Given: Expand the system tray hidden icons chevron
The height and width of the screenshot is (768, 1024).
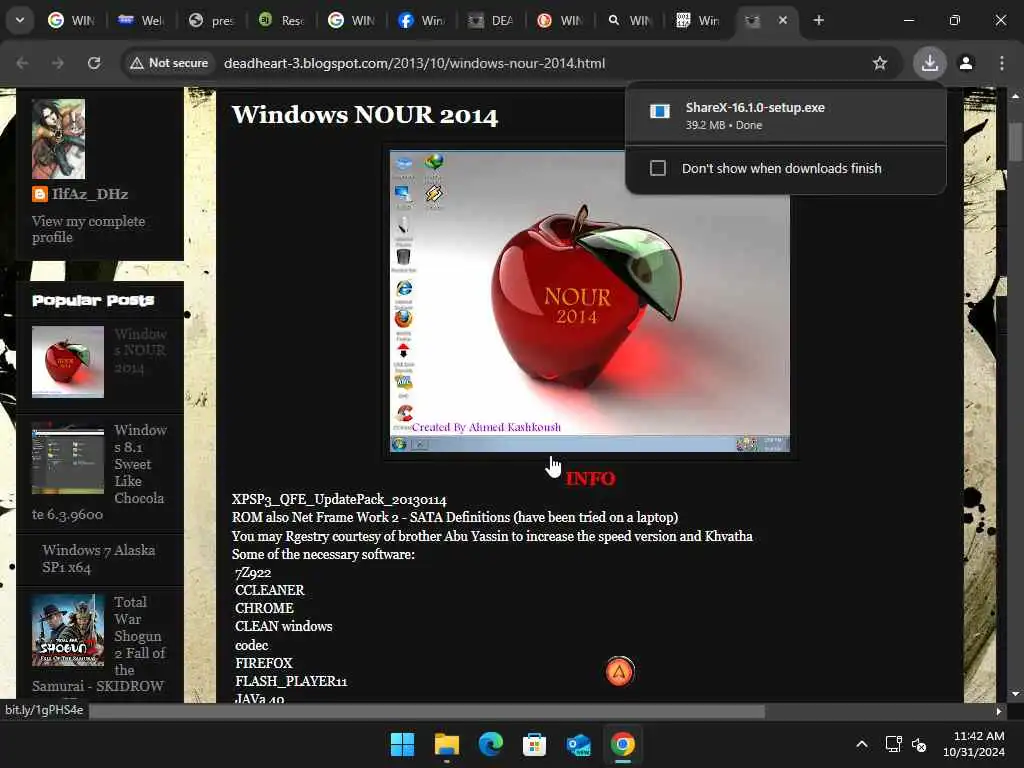Looking at the screenshot, I should tap(862, 744).
